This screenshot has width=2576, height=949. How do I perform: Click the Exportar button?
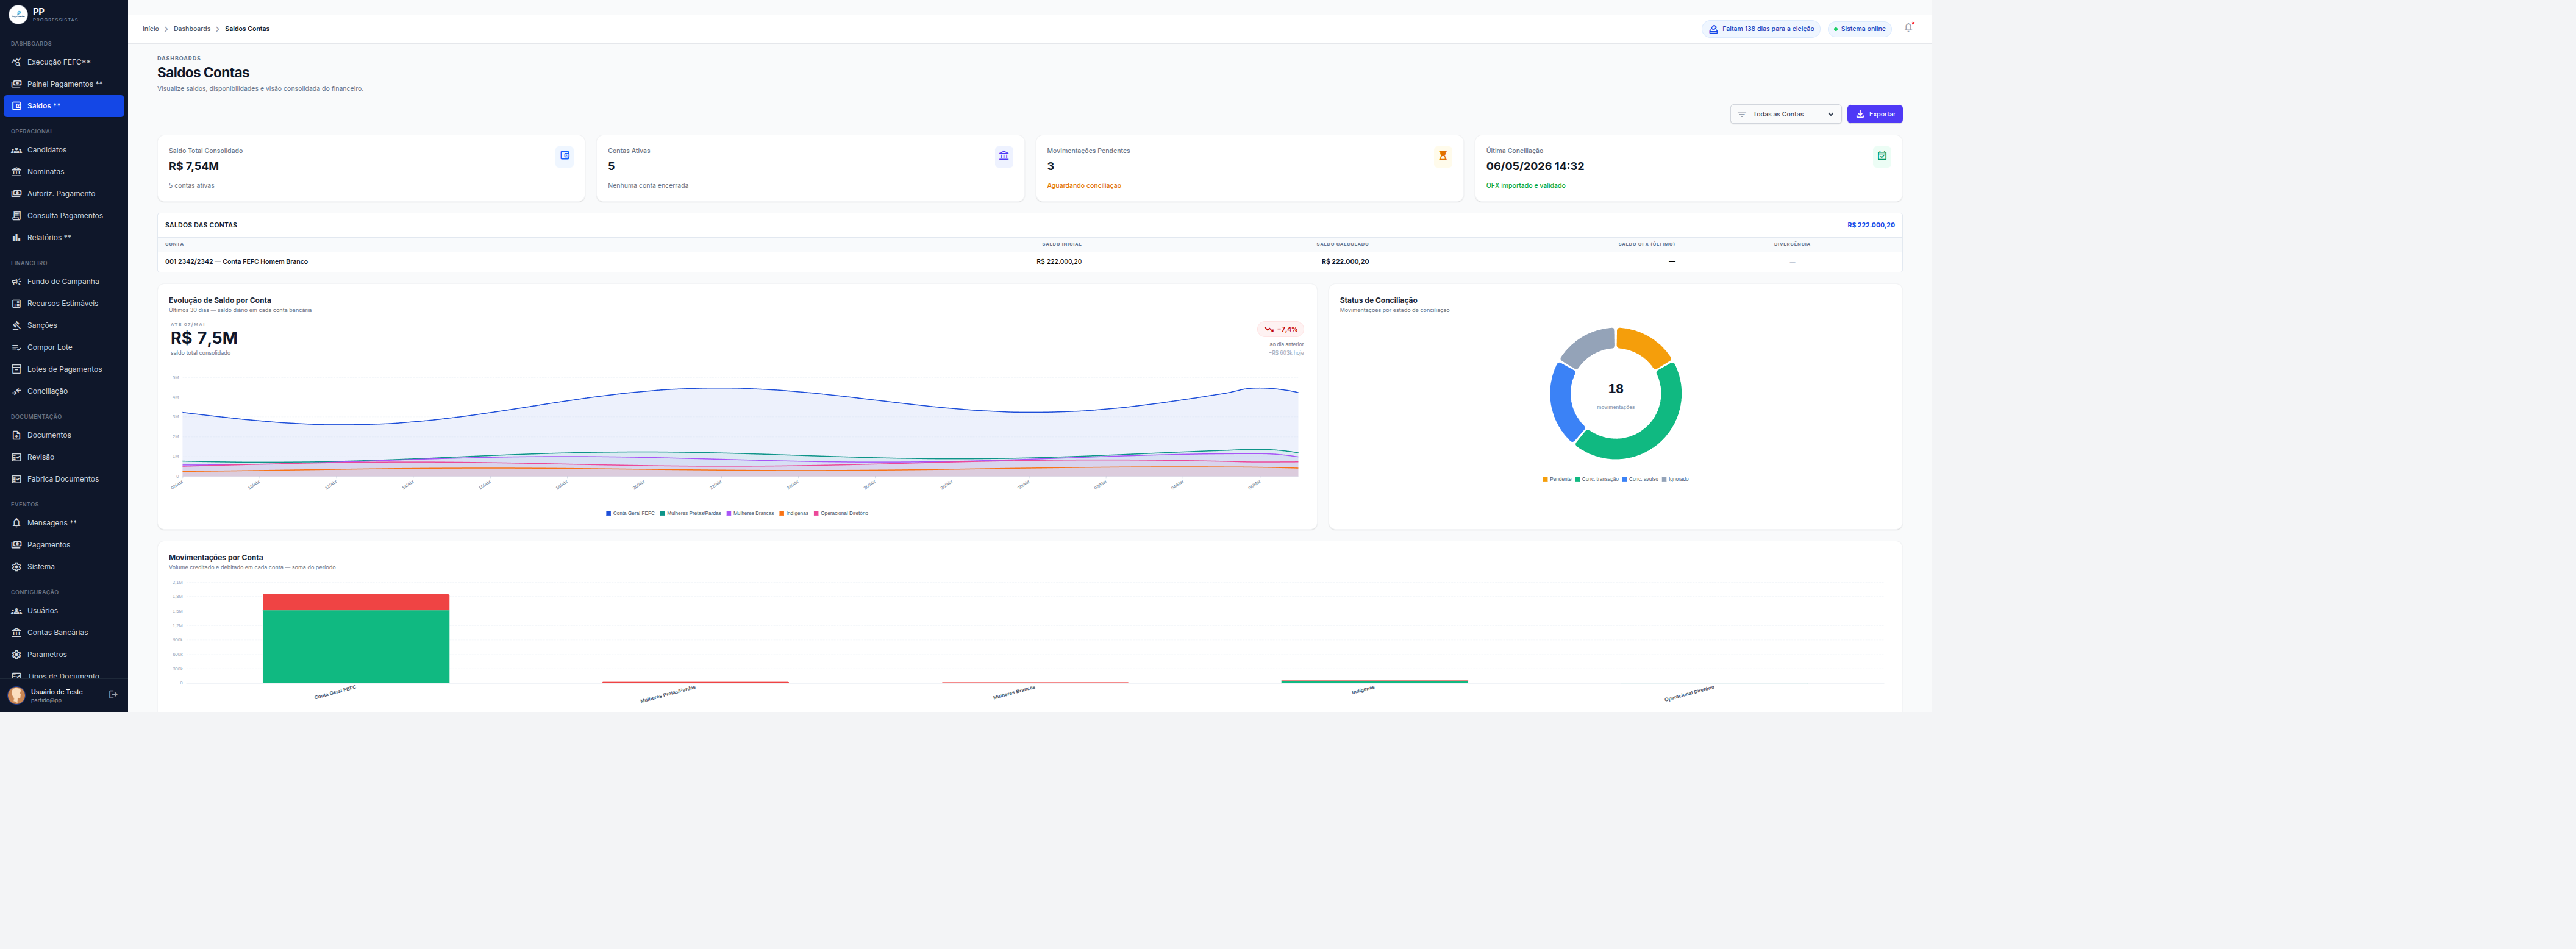1875,114
